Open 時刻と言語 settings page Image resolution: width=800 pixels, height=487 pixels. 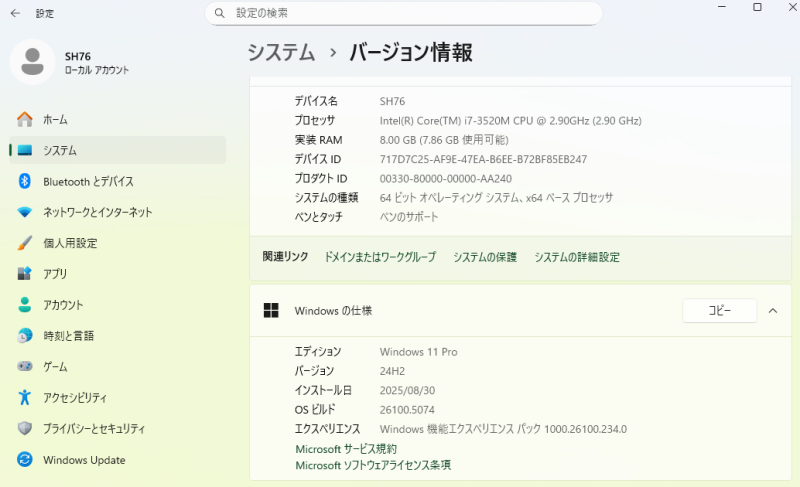[x=69, y=336]
